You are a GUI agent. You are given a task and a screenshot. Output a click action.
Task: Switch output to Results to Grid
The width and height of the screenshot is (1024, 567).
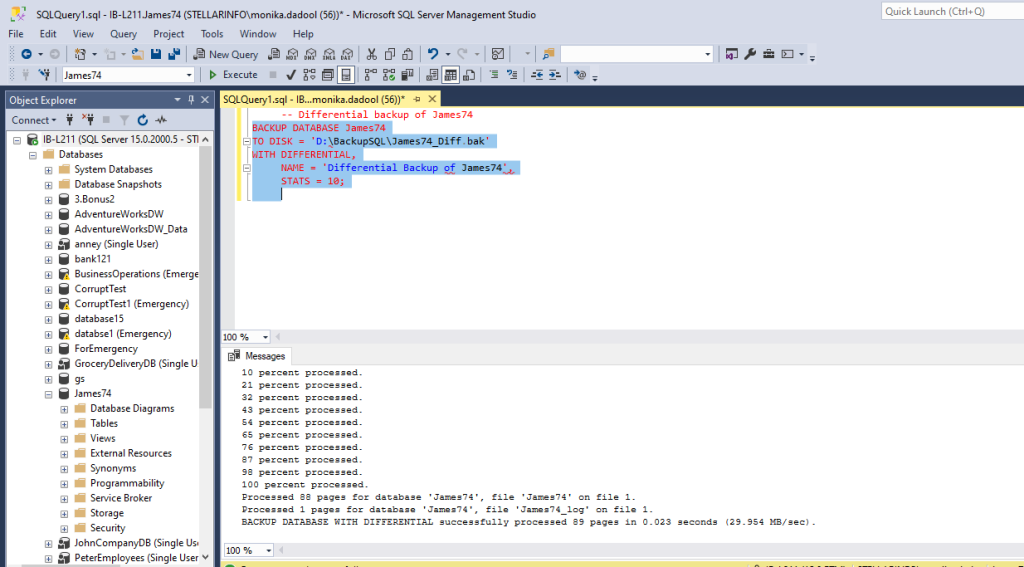pos(451,75)
